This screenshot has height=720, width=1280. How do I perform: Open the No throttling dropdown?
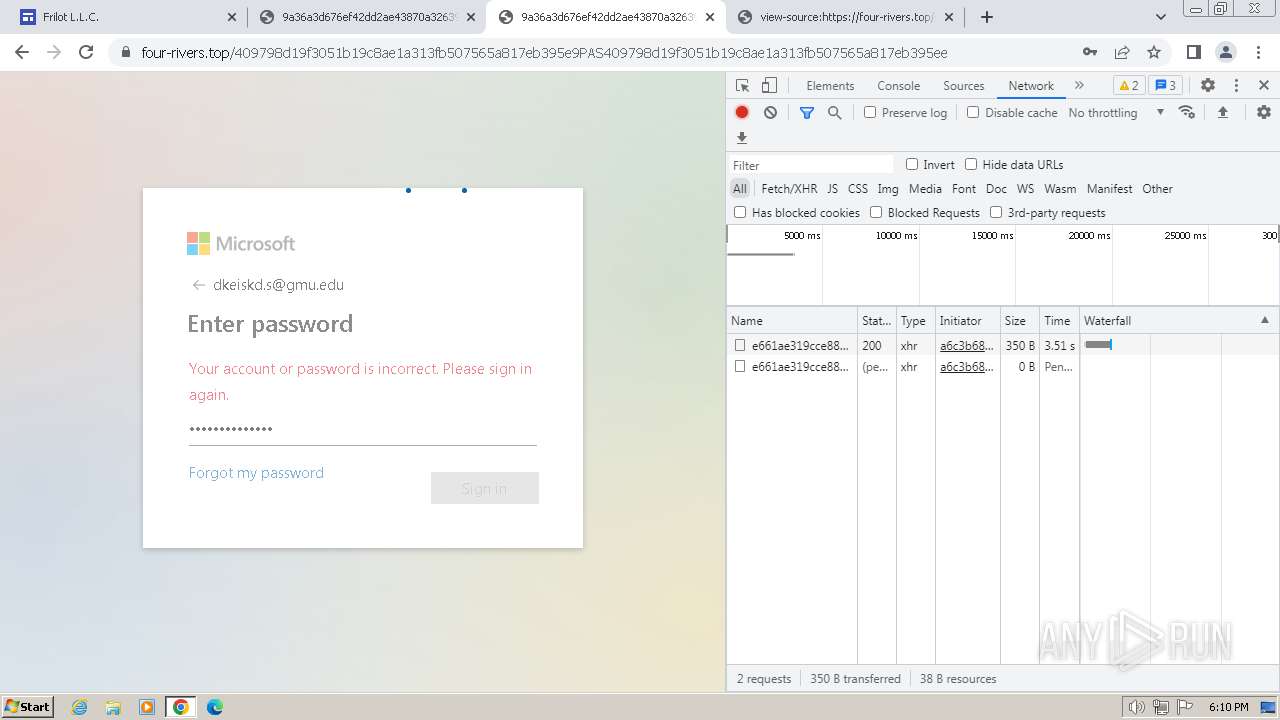point(1116,113)
